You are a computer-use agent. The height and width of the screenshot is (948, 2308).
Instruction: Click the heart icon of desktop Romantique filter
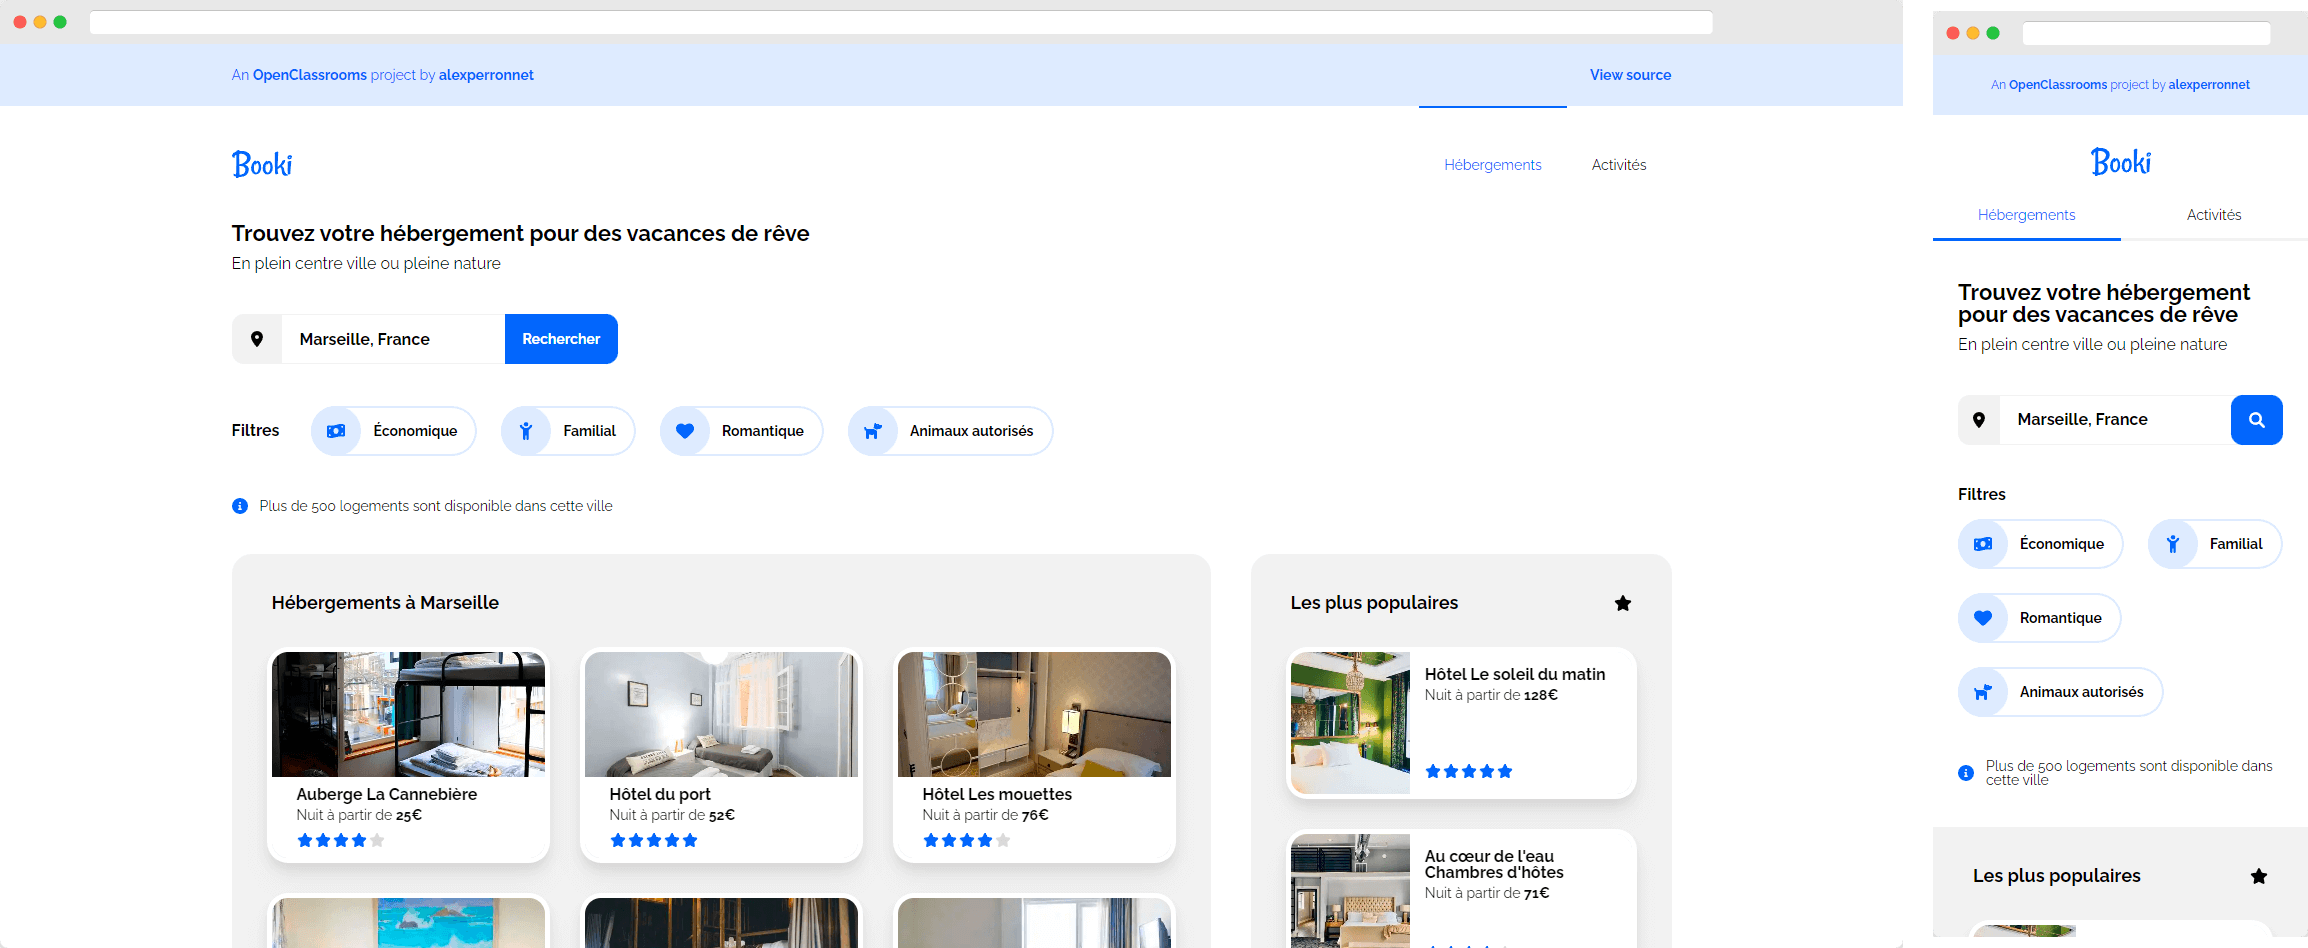[685, 431]
